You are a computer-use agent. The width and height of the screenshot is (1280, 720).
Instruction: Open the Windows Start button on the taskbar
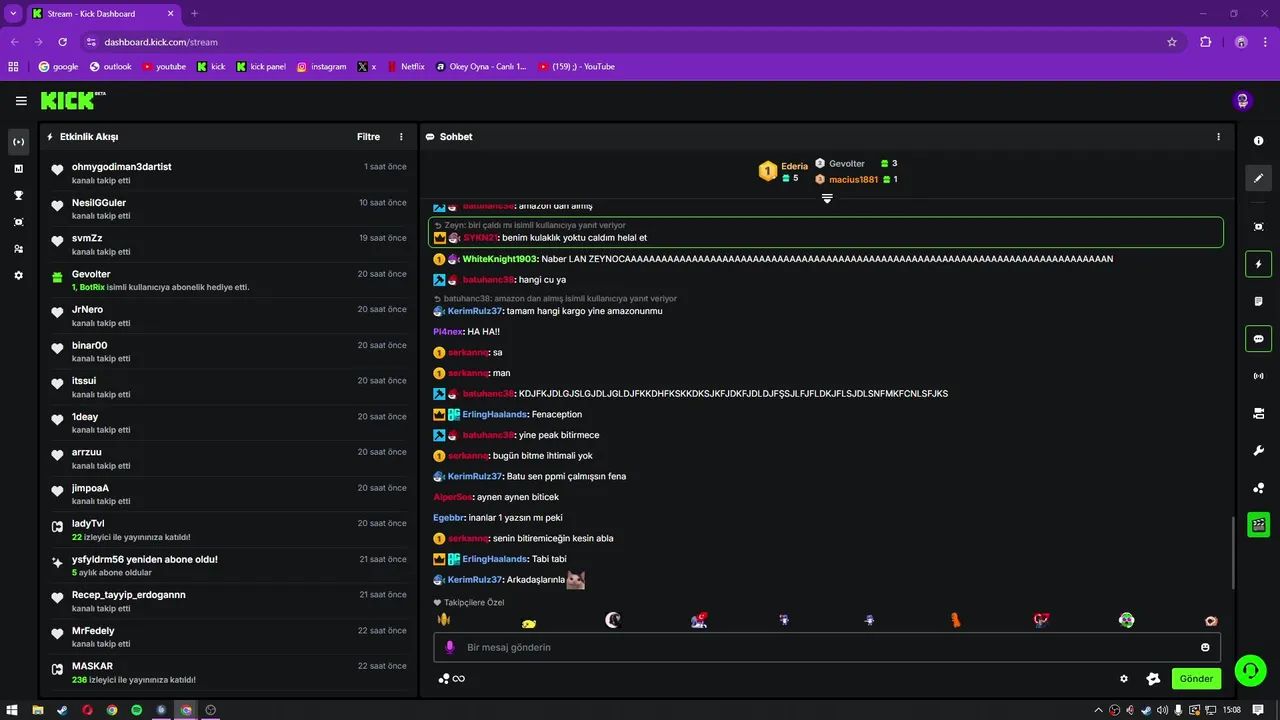pos(11,710)
